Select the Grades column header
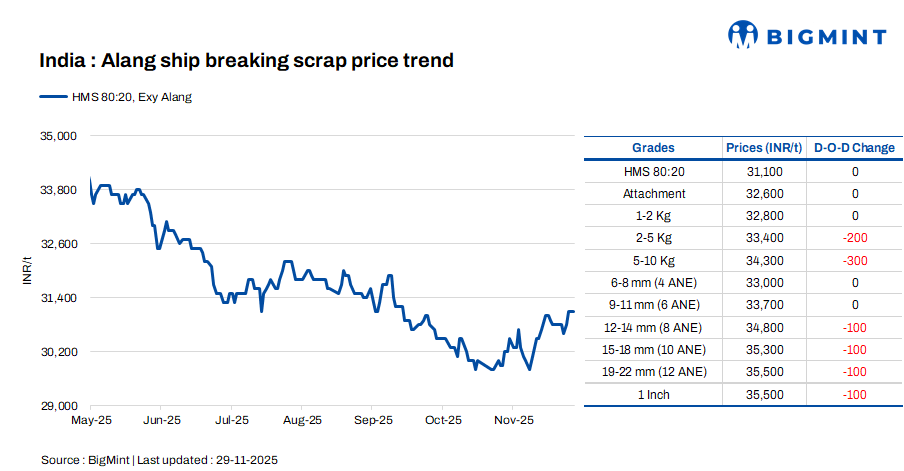The height and width of the screenshot is (471, 904). click(x=653, y=148)
